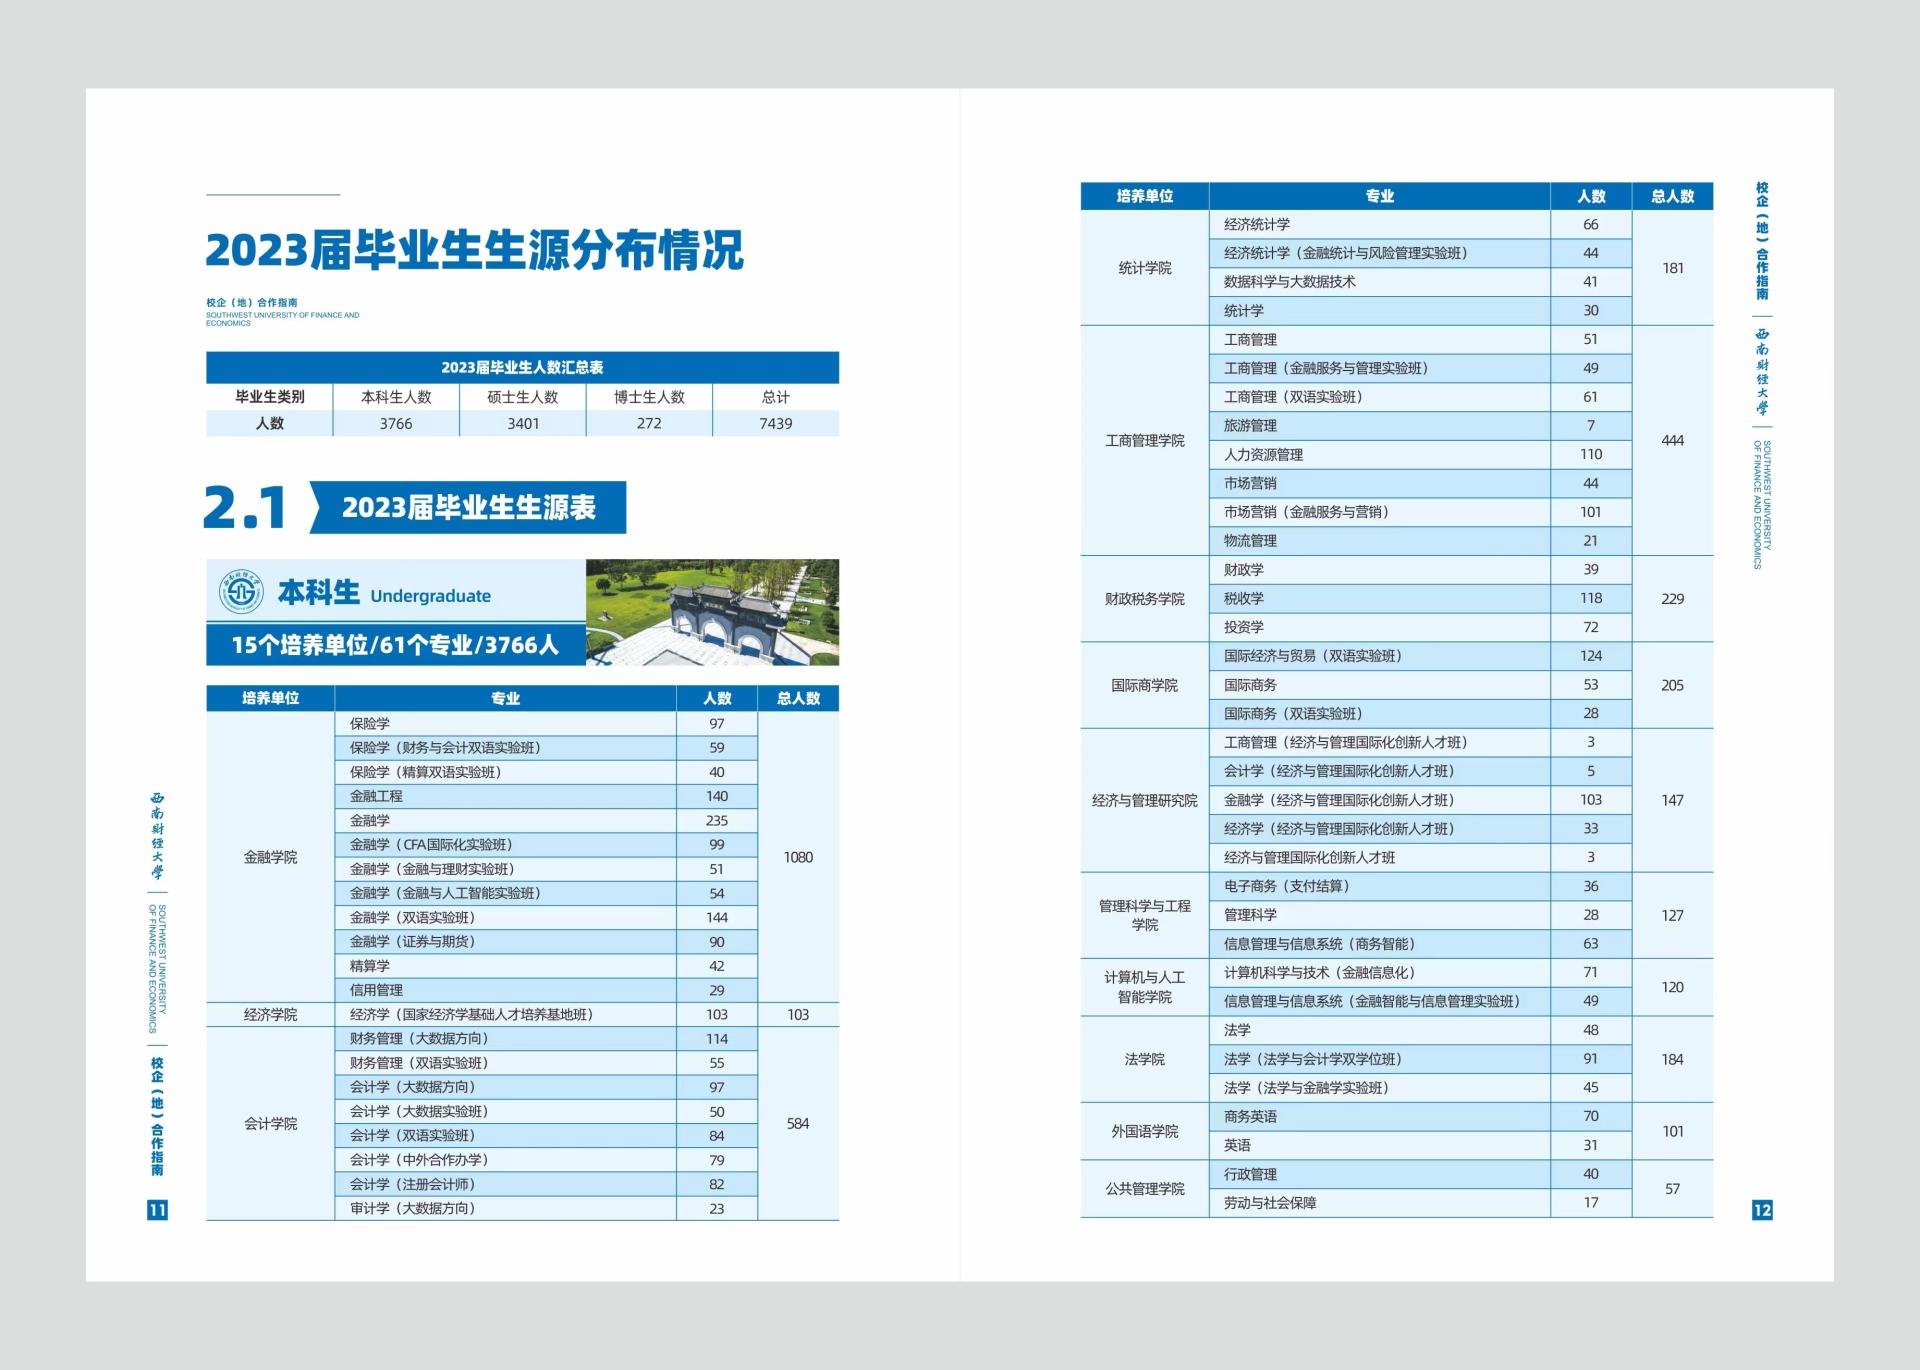This screenshot has height=1370, width=1920.
Task: Click the 公共管理学院 unit cell
Action: pyautogui.click(x=1145, y=1189)
